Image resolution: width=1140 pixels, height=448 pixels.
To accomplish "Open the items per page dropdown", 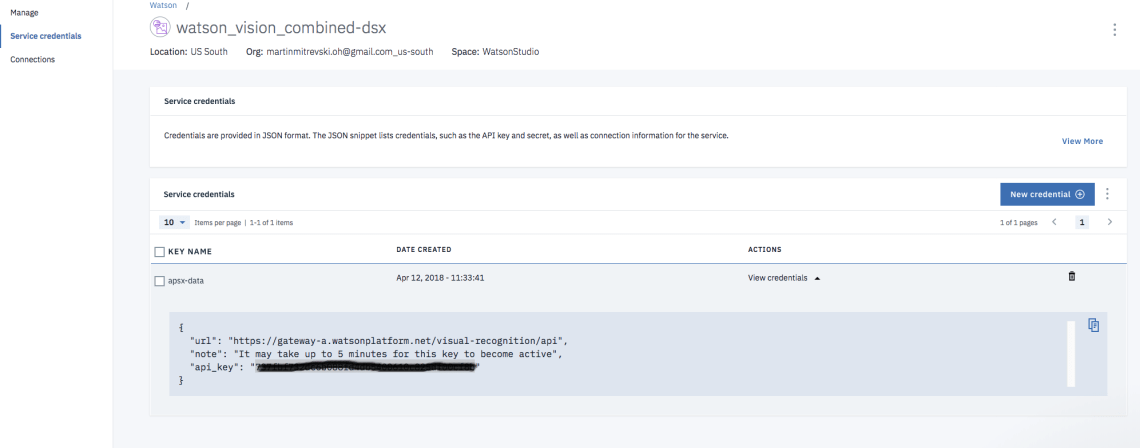I will pos(174,222).
